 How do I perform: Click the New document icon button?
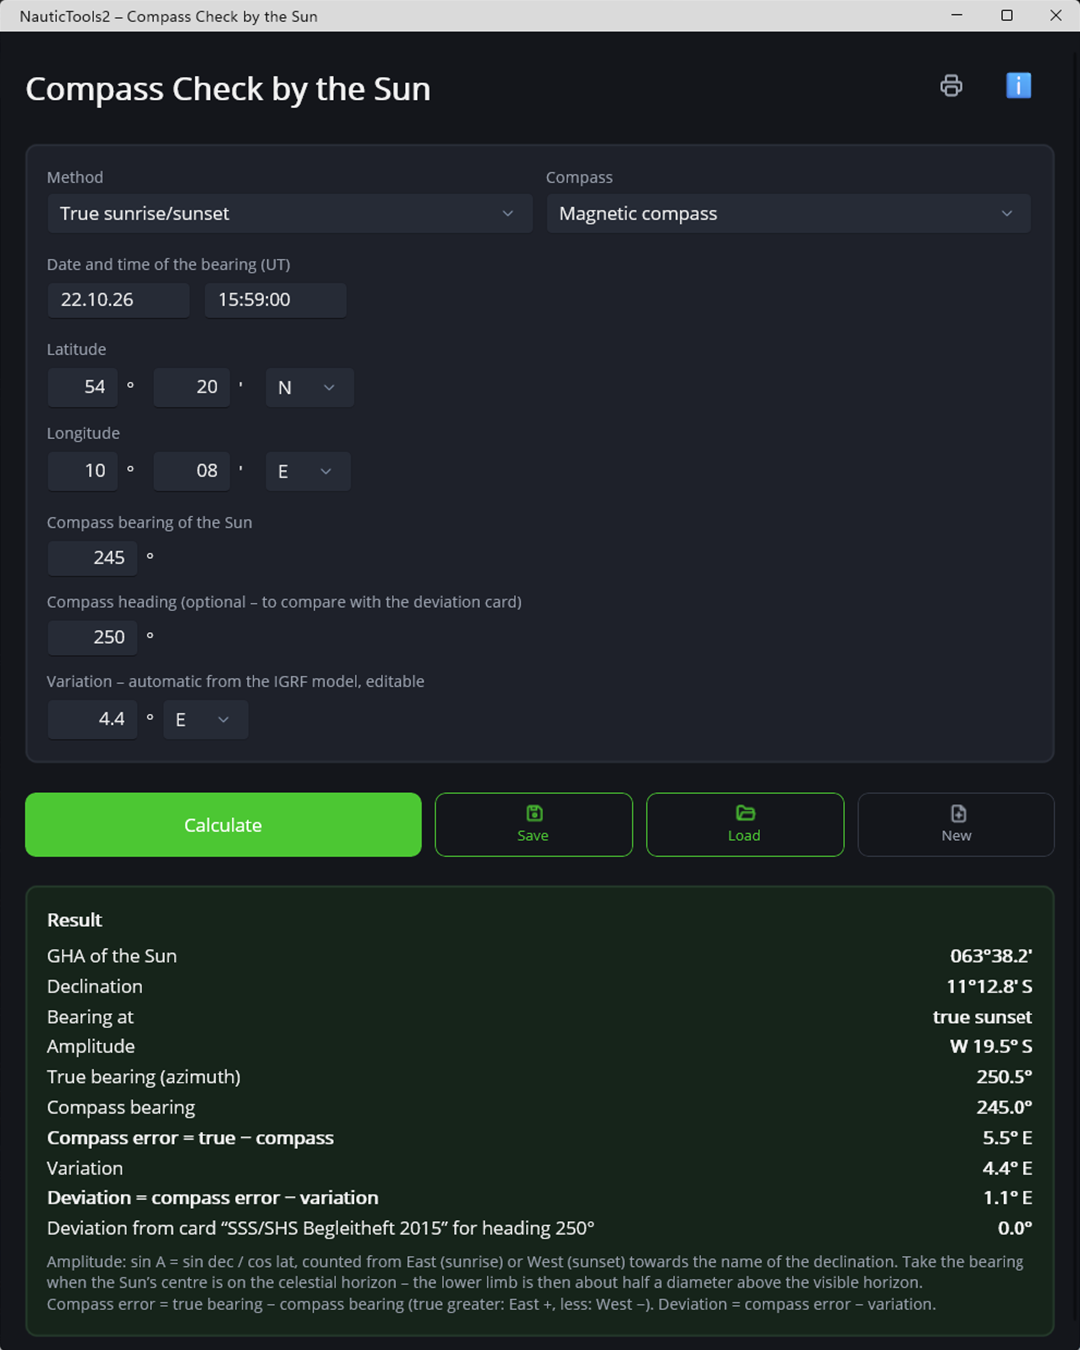point(956,825)
